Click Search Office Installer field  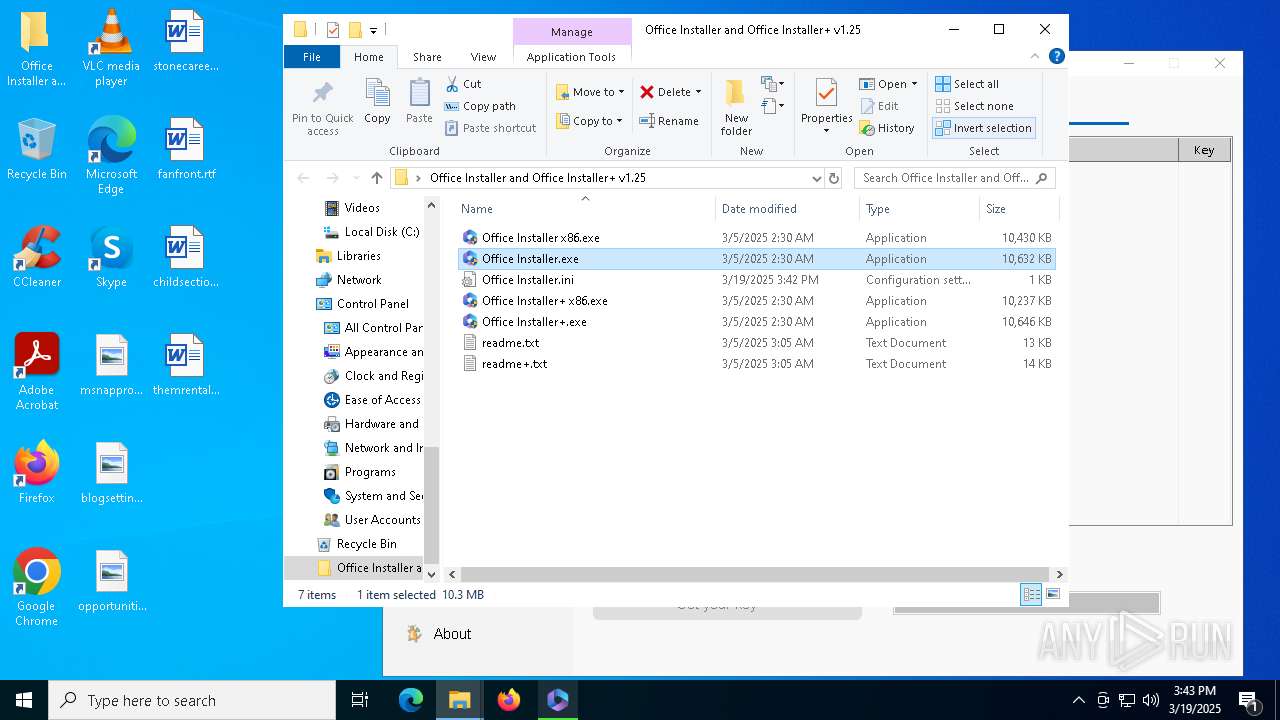pyautogui.click(x=954, y=178)
